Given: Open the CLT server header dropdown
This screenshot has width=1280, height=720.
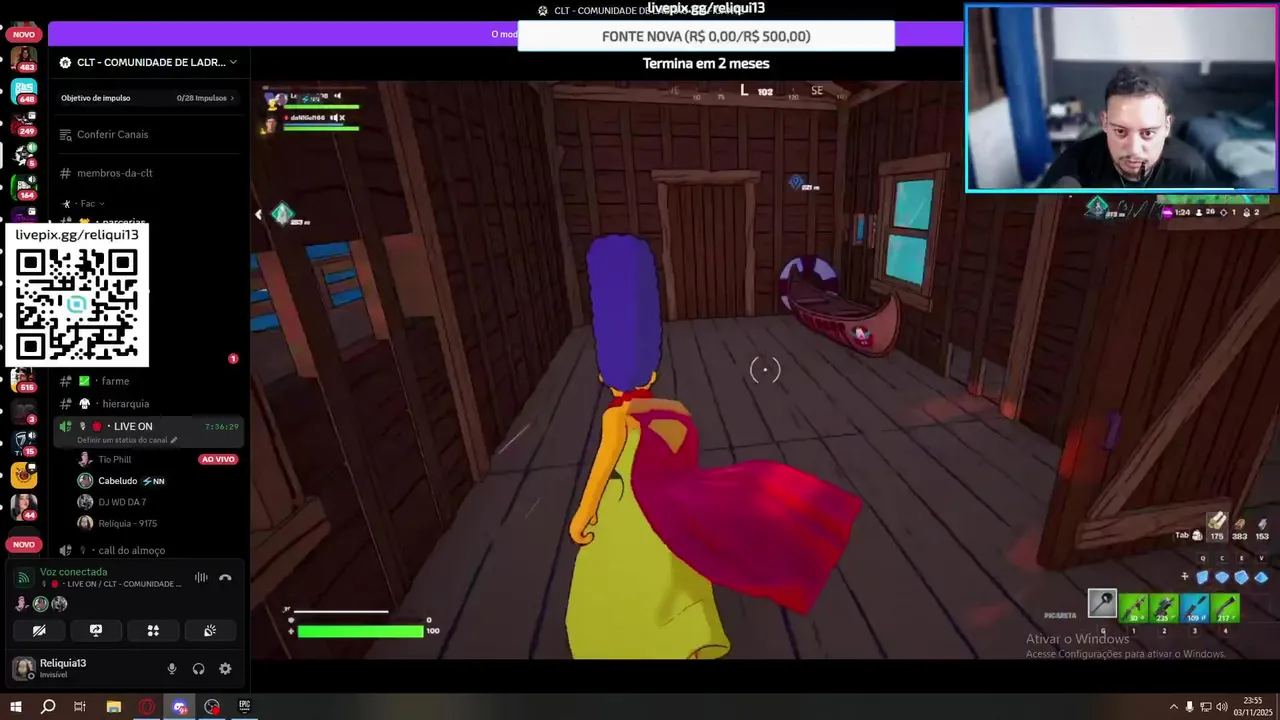Looking at the screenshot, I should (148, 62).
